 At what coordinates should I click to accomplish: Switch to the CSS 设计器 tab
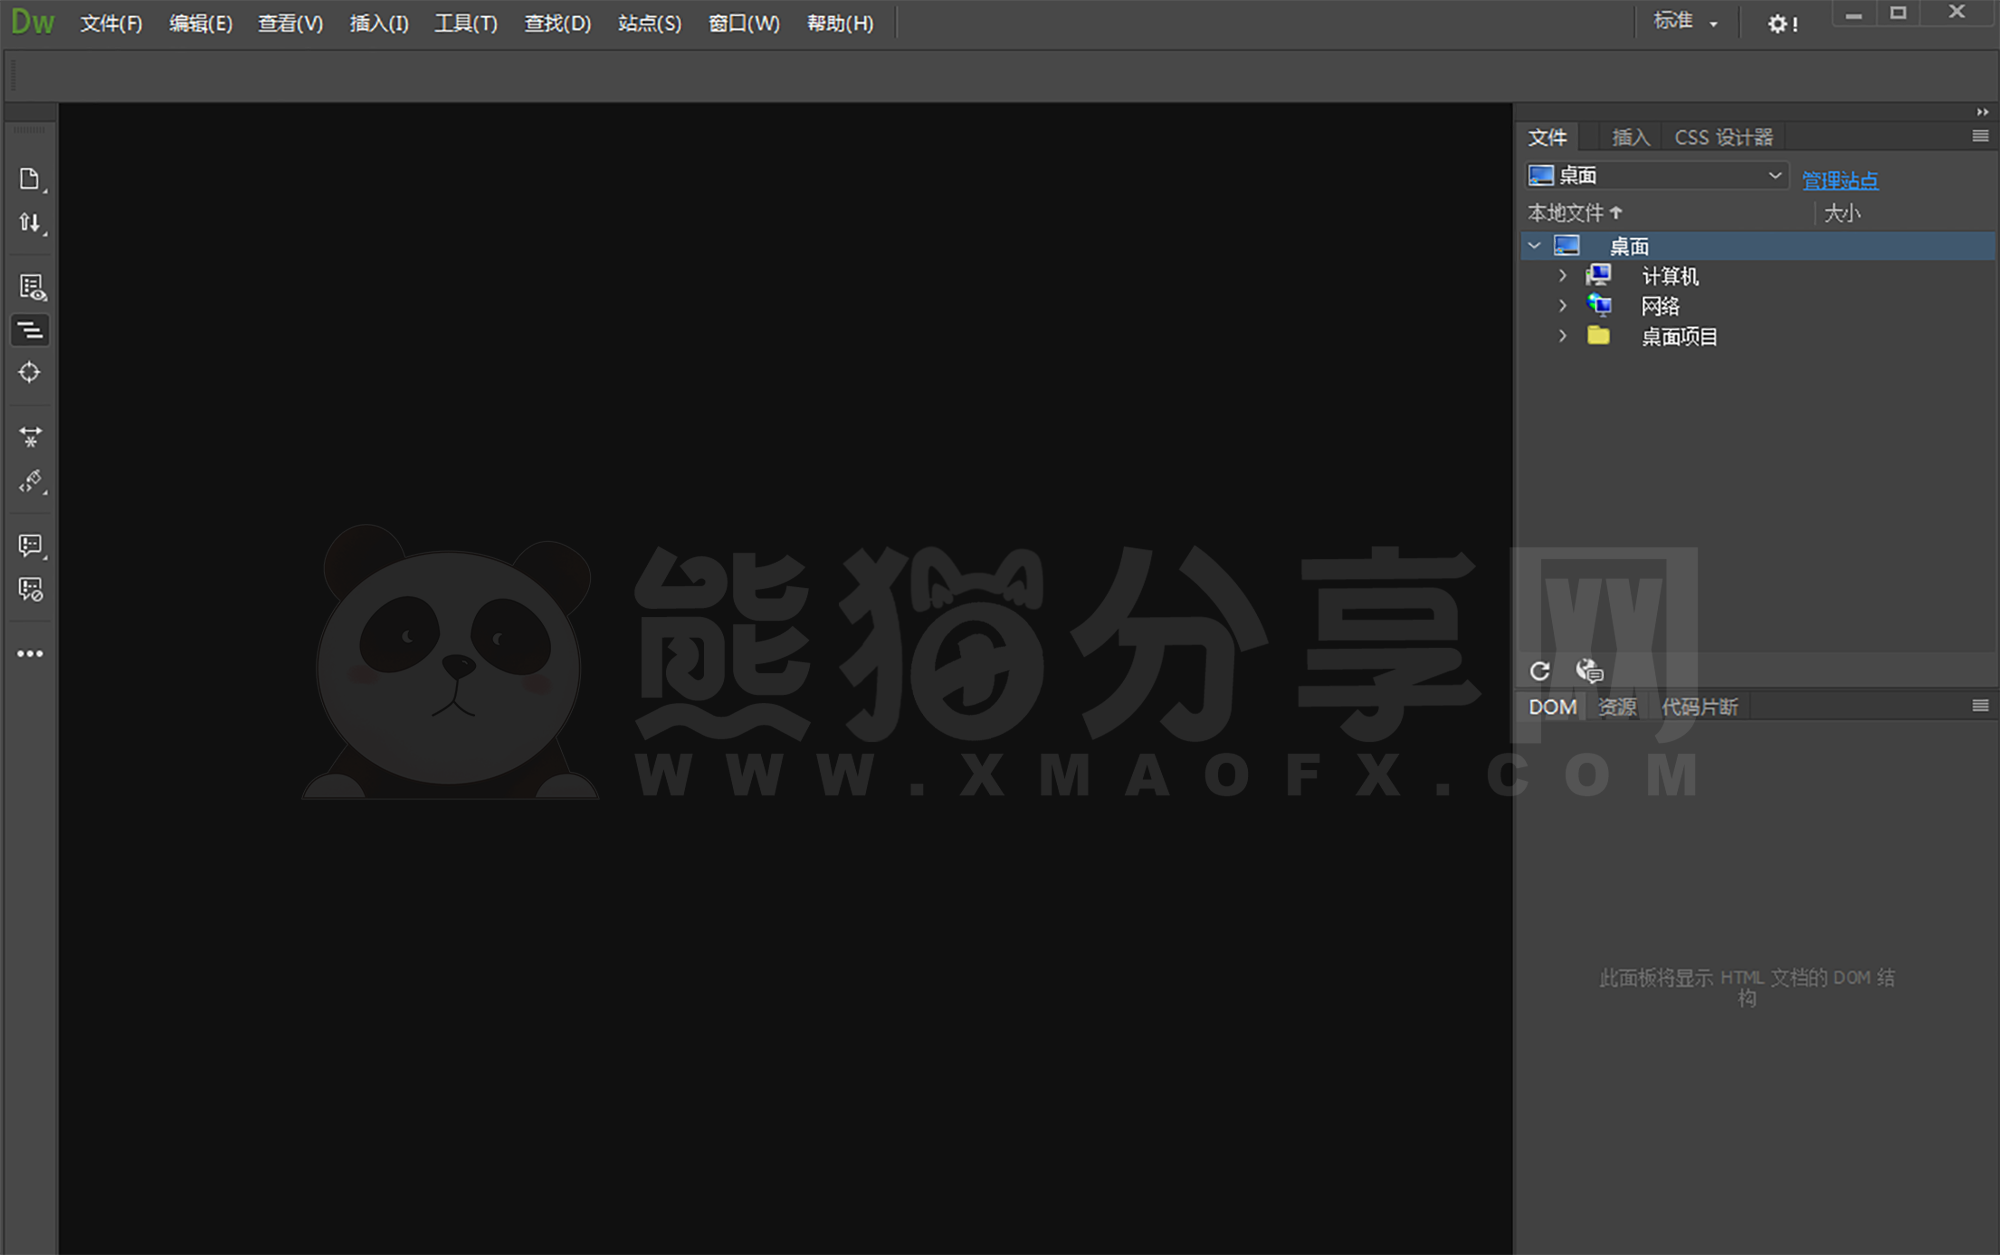tap(1723, 136)
